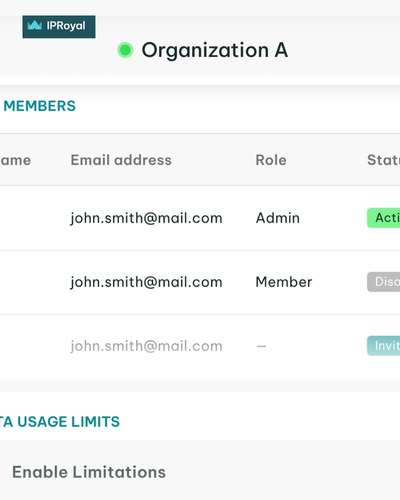
Task: Open the DATA USAGE LIMITS section heading
Action: pos(59,422)
